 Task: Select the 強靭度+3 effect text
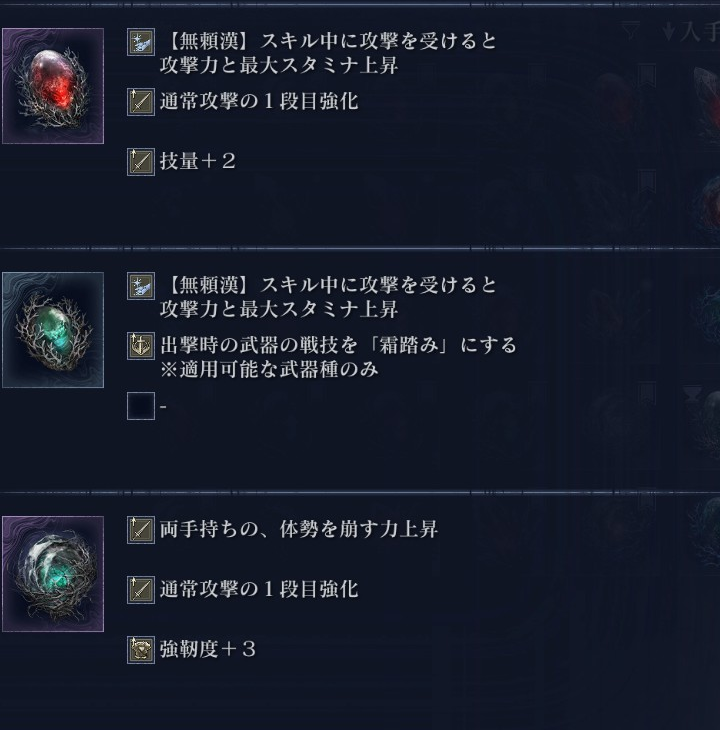click(x=208, y=649)
